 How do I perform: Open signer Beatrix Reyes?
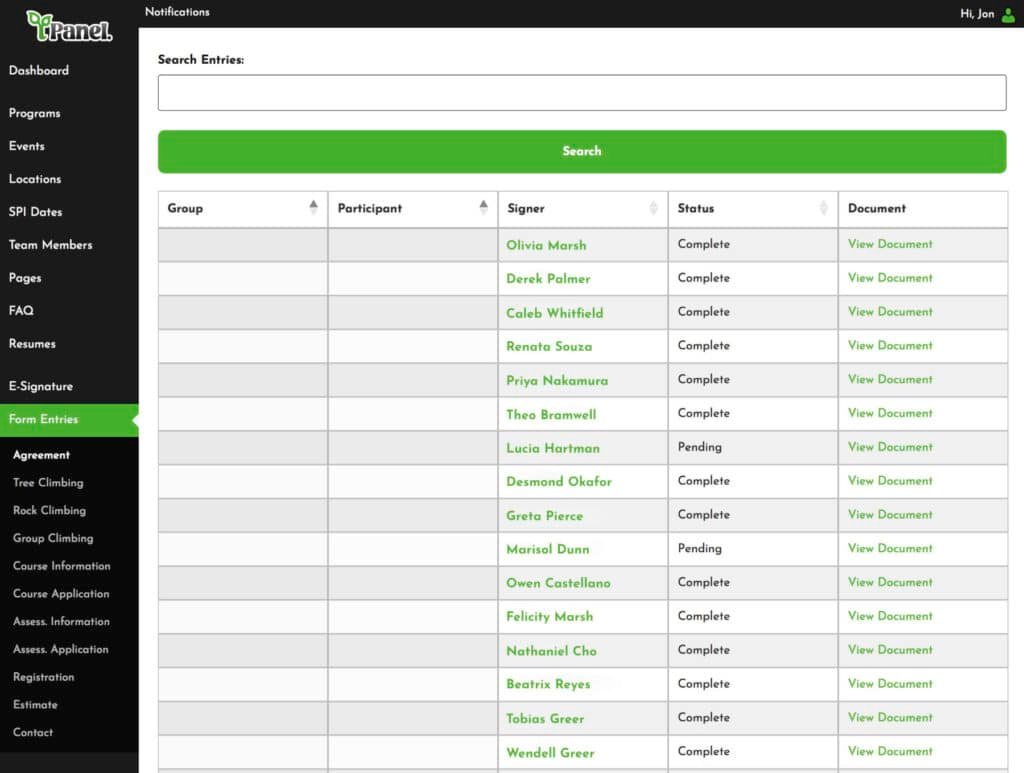[548, 684]
